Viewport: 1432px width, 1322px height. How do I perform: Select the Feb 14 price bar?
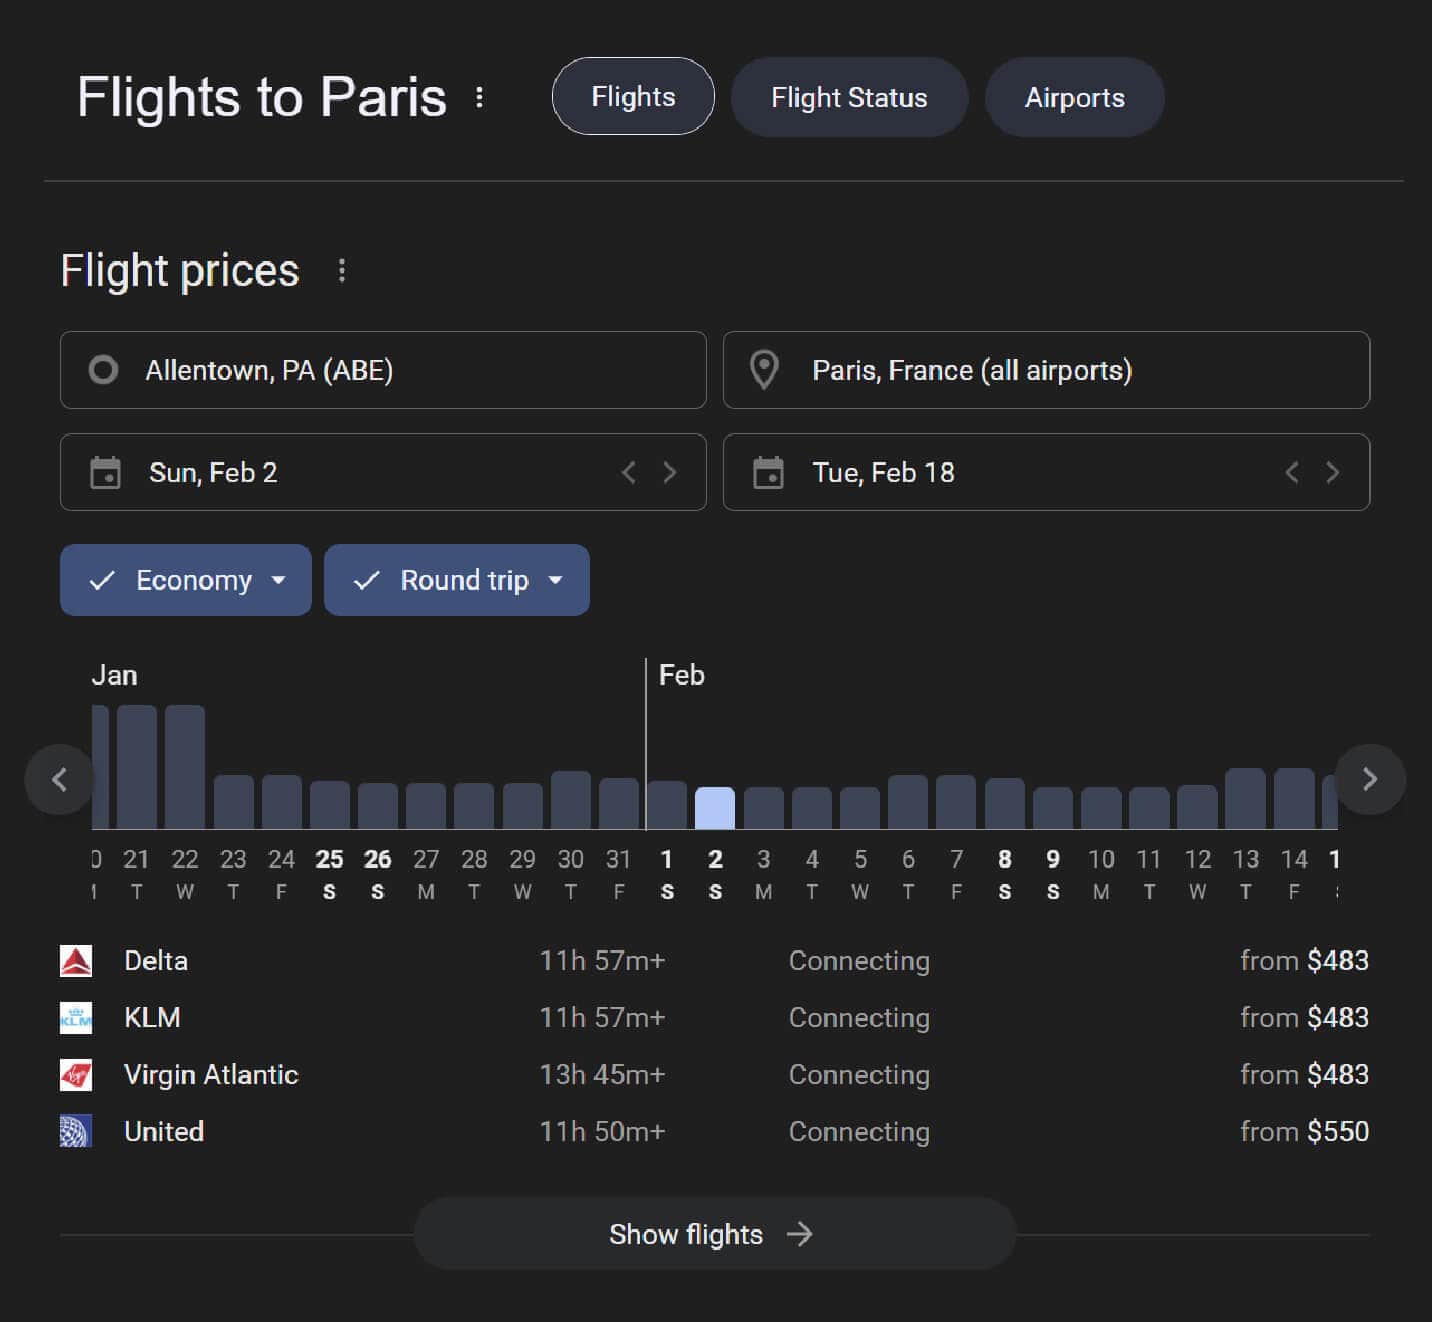point(1294,799)
